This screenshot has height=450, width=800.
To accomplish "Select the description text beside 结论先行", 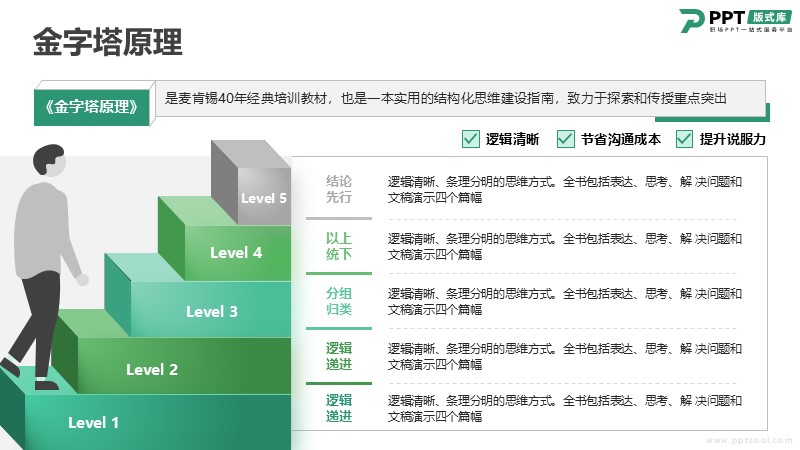I will [564, 189].
